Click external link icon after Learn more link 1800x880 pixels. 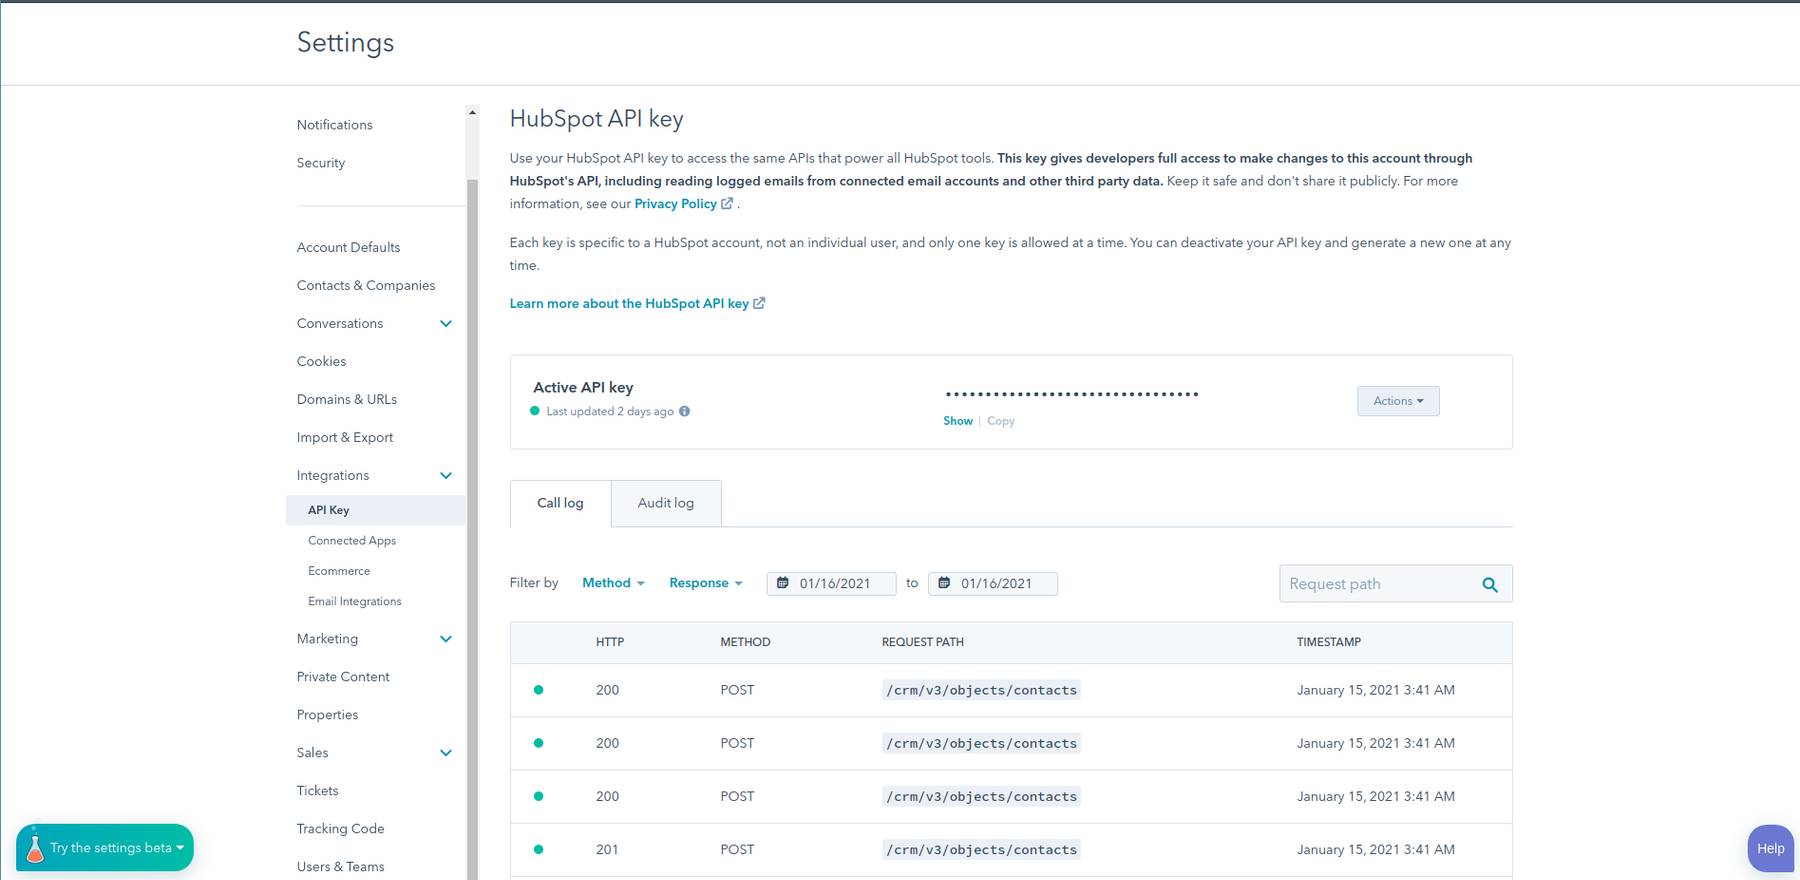coord(759,303)
